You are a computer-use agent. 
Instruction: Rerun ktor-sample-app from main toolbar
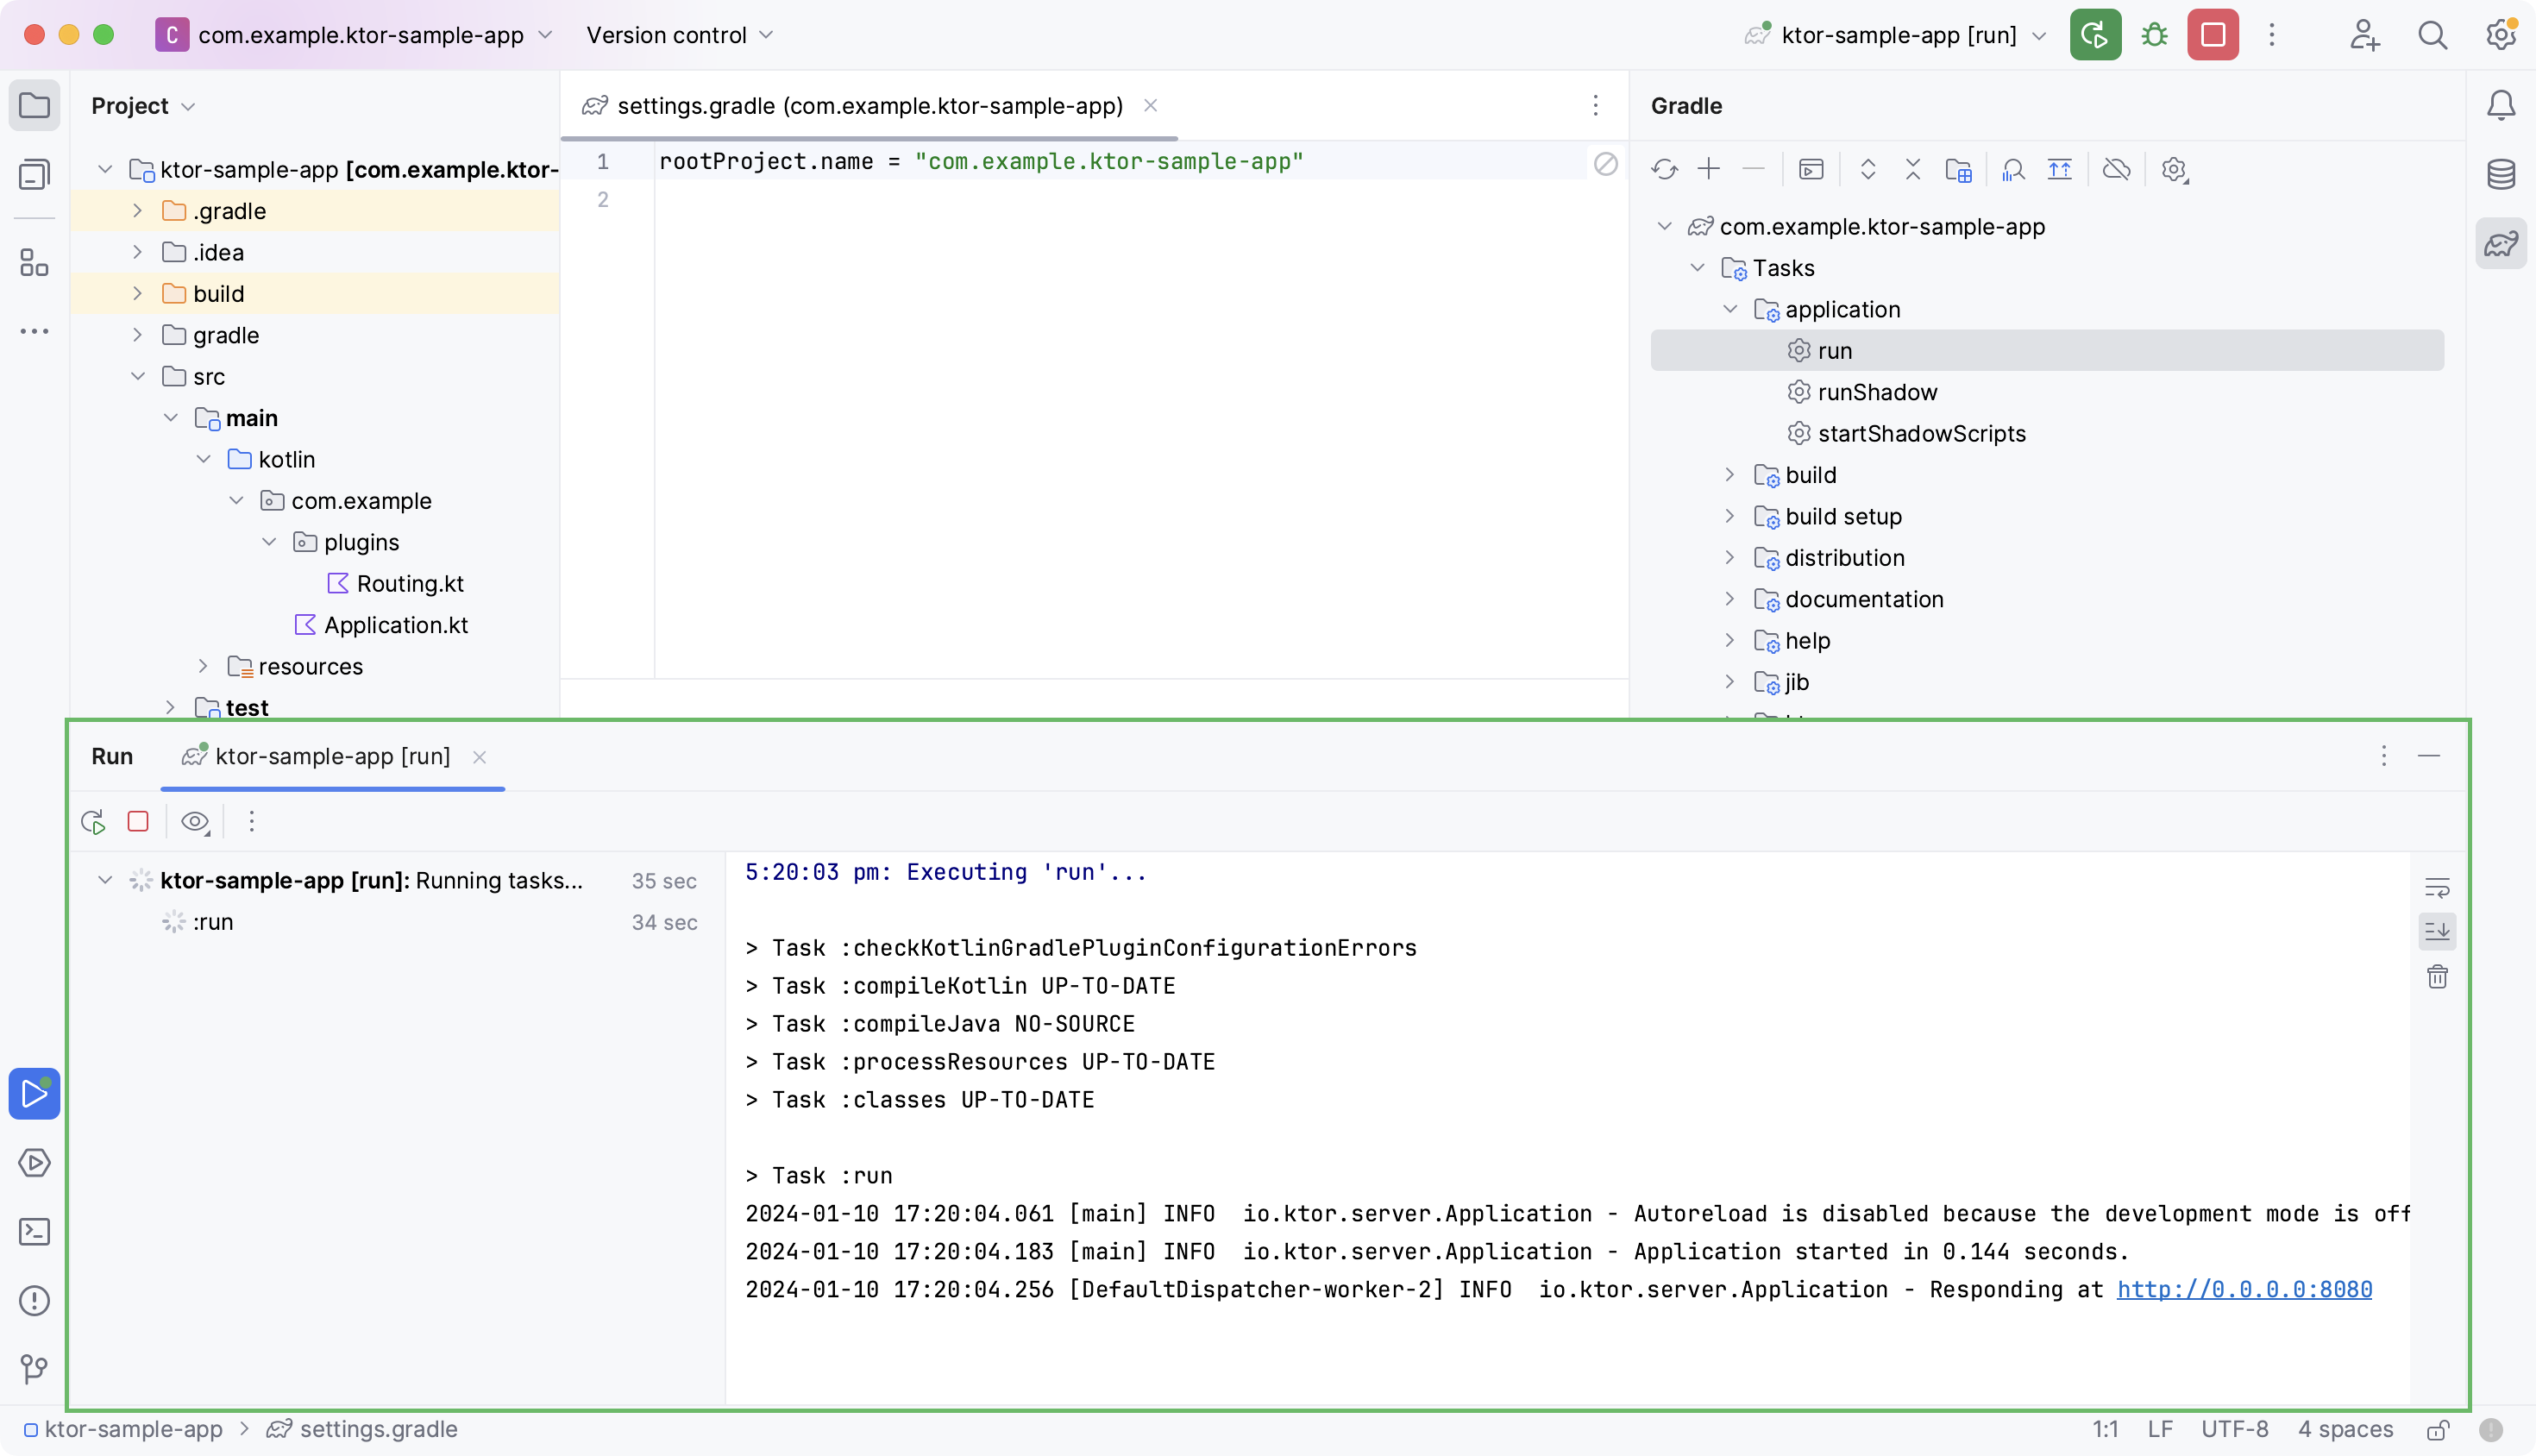tap(2095, 35)
